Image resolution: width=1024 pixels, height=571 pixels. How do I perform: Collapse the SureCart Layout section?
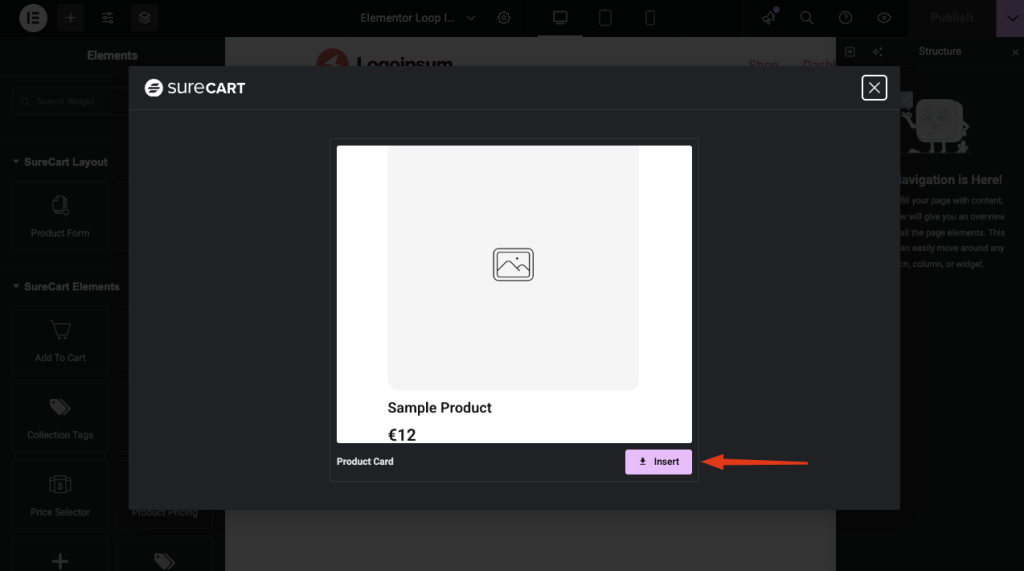coord(16,162)
